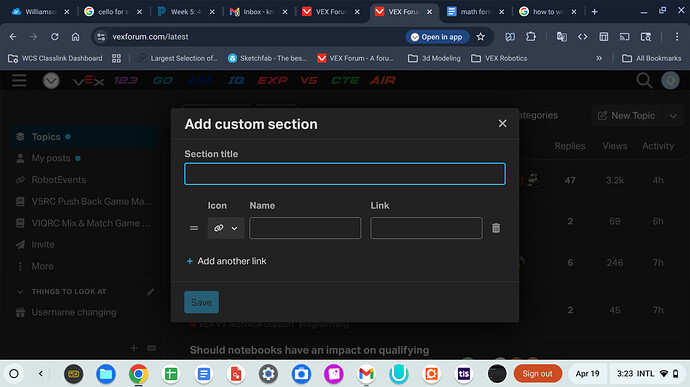Open the link icon picker dropdown
This screenshot has width=690, height=387.
click(226, 228)
